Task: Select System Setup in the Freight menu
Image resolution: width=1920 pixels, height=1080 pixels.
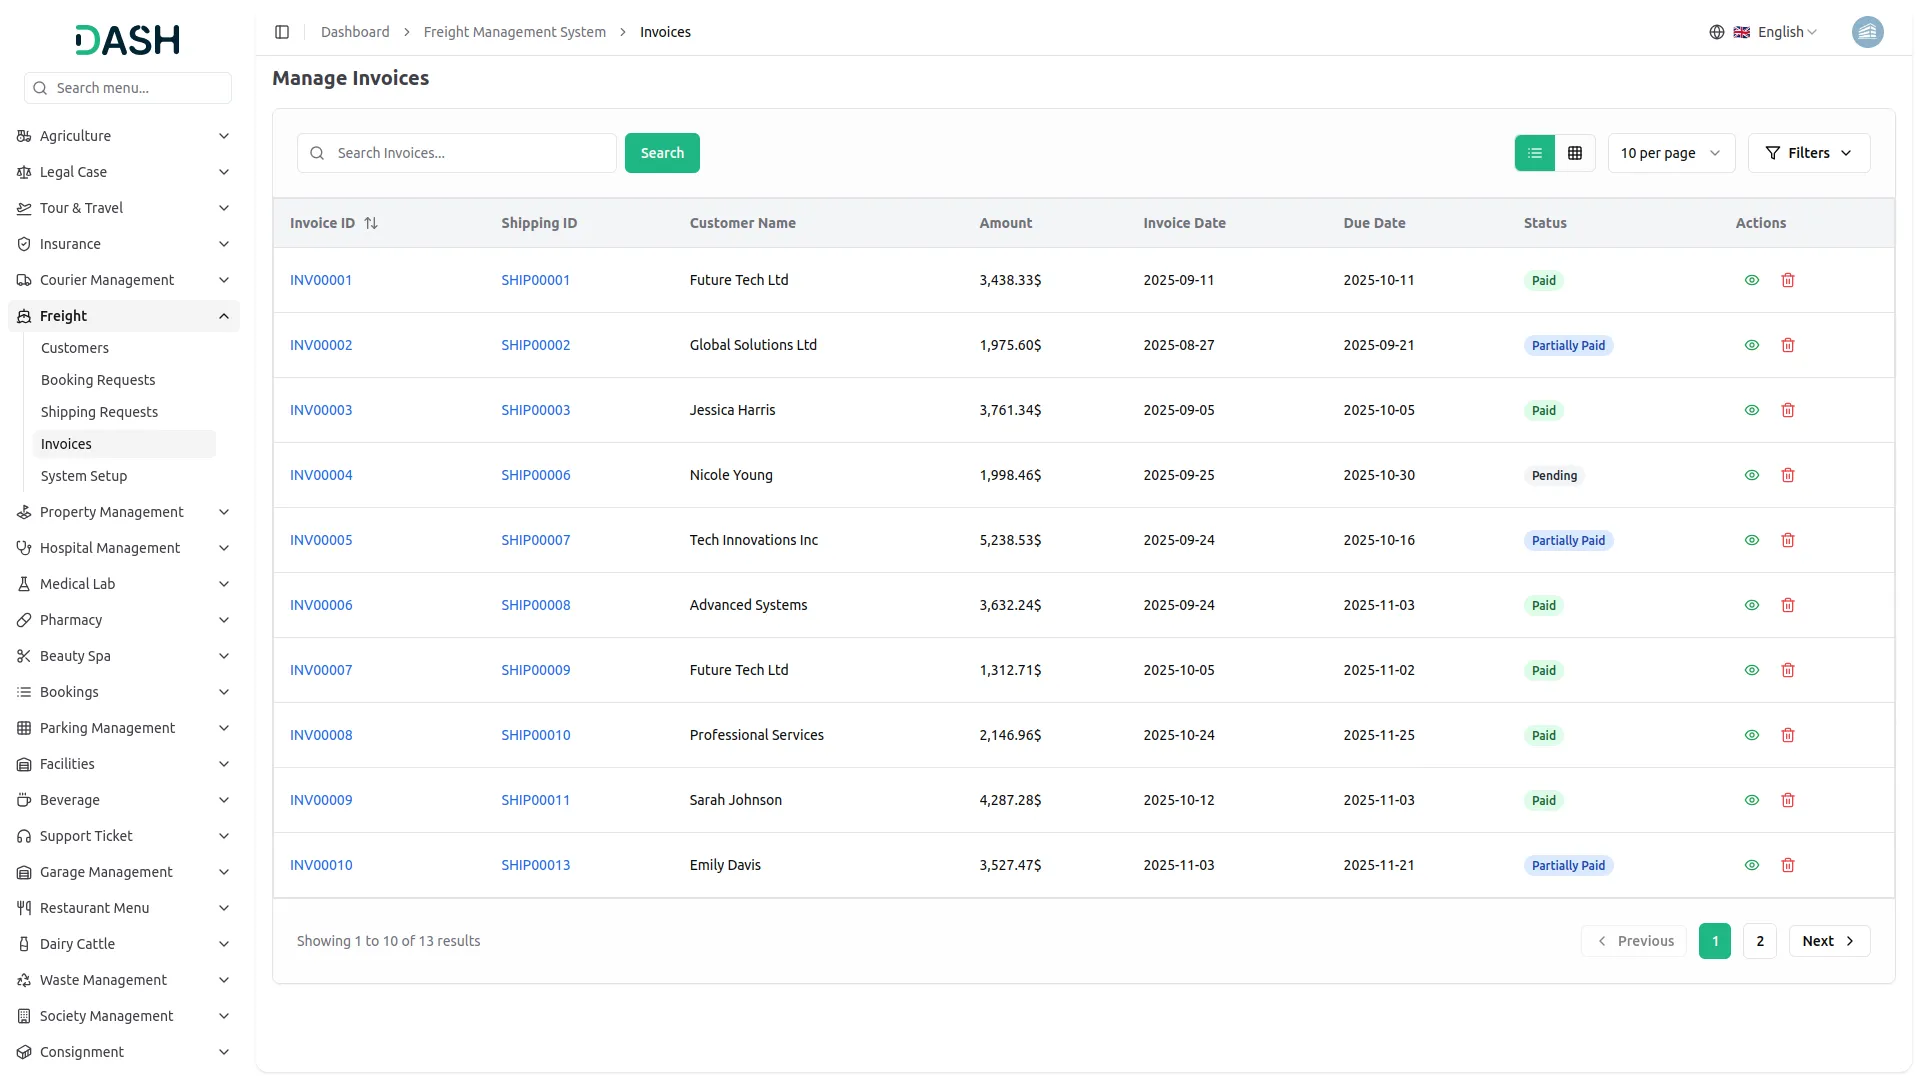Action: 84,476
